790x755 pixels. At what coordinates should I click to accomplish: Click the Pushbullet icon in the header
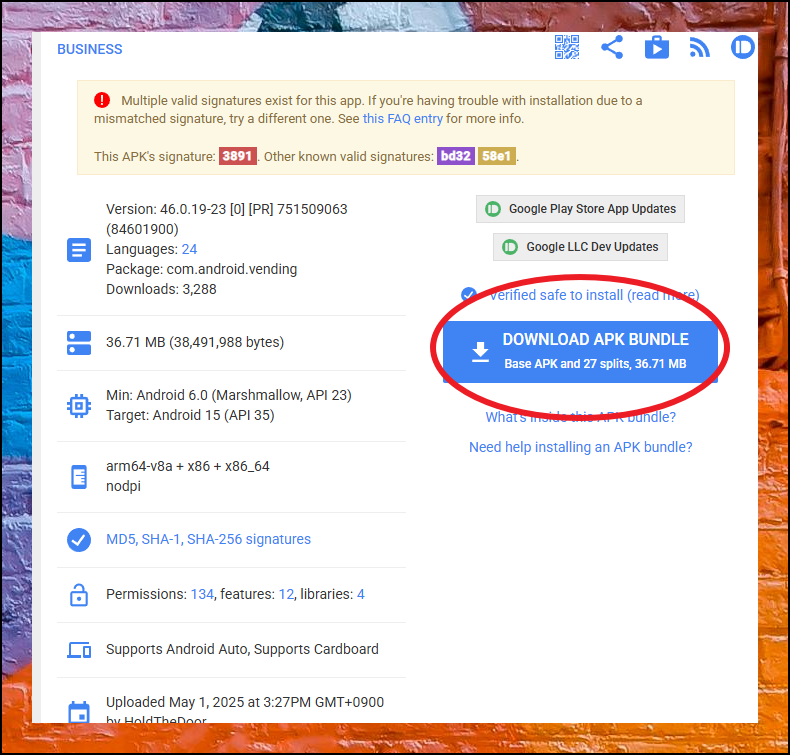[743, 47]
